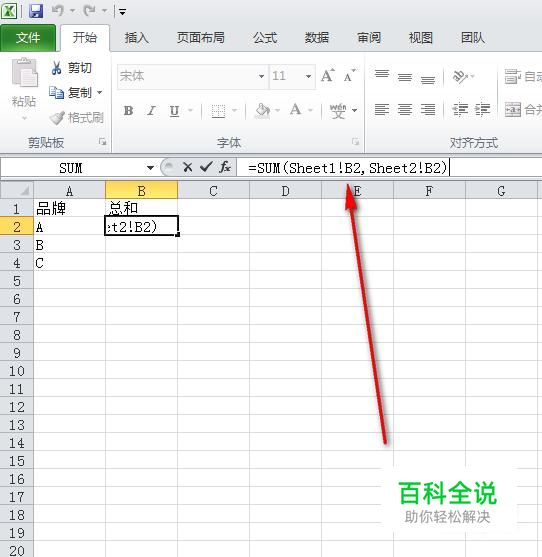Switch to the 团队 (Team) tab
The height and width of the screenshot is (557, 542).
[473, 38]
